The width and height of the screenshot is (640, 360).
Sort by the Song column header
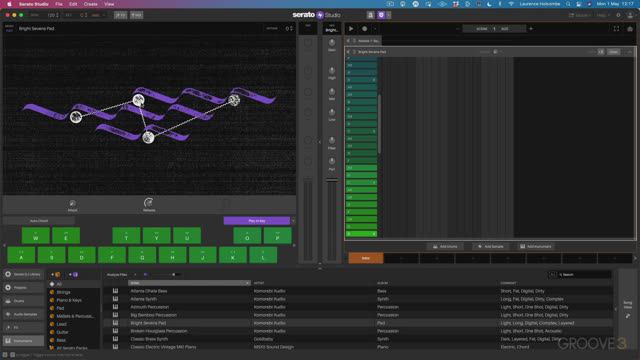[189, 283]
